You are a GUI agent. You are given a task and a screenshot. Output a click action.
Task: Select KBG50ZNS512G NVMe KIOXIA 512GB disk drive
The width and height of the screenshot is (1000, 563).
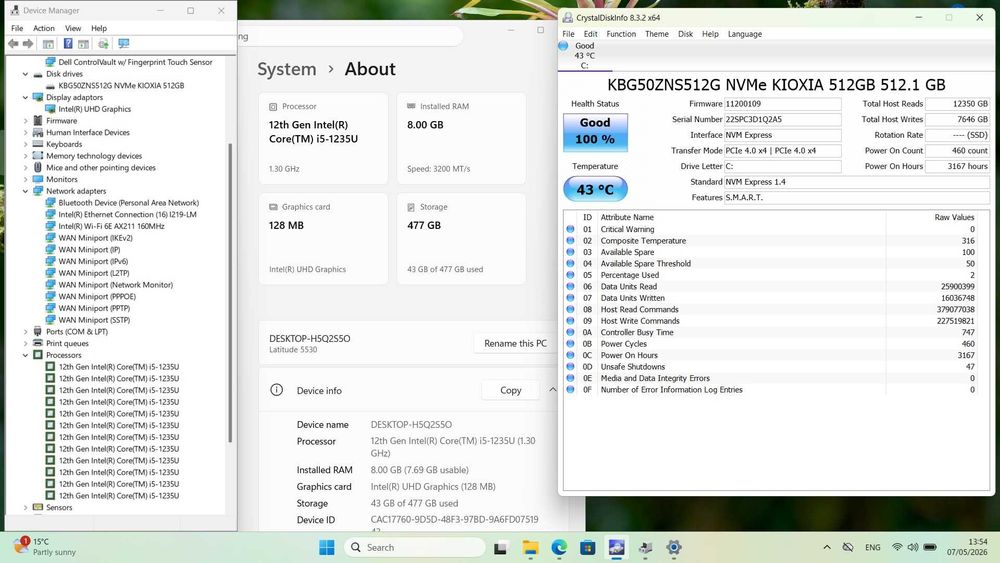pos(121,85)
